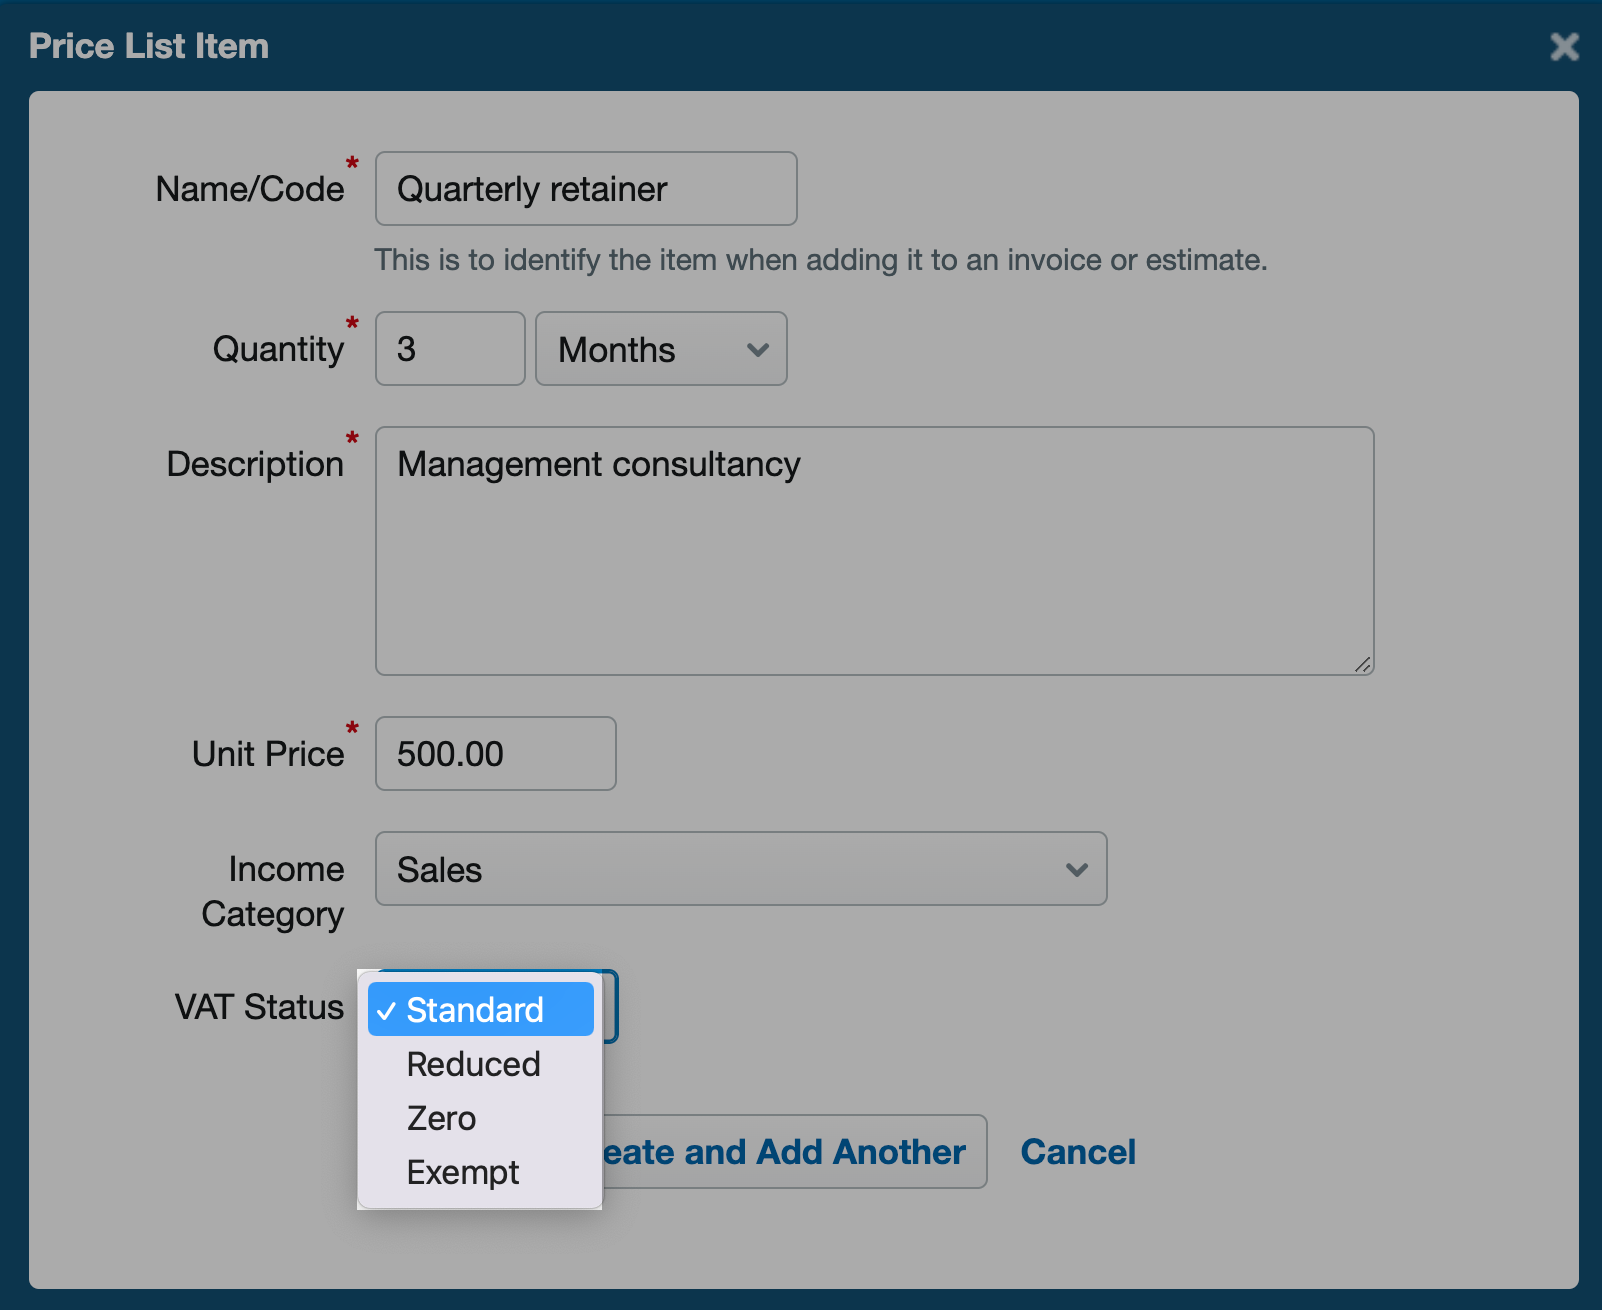
Task: Click the Price List Item title
Action: 149,46
